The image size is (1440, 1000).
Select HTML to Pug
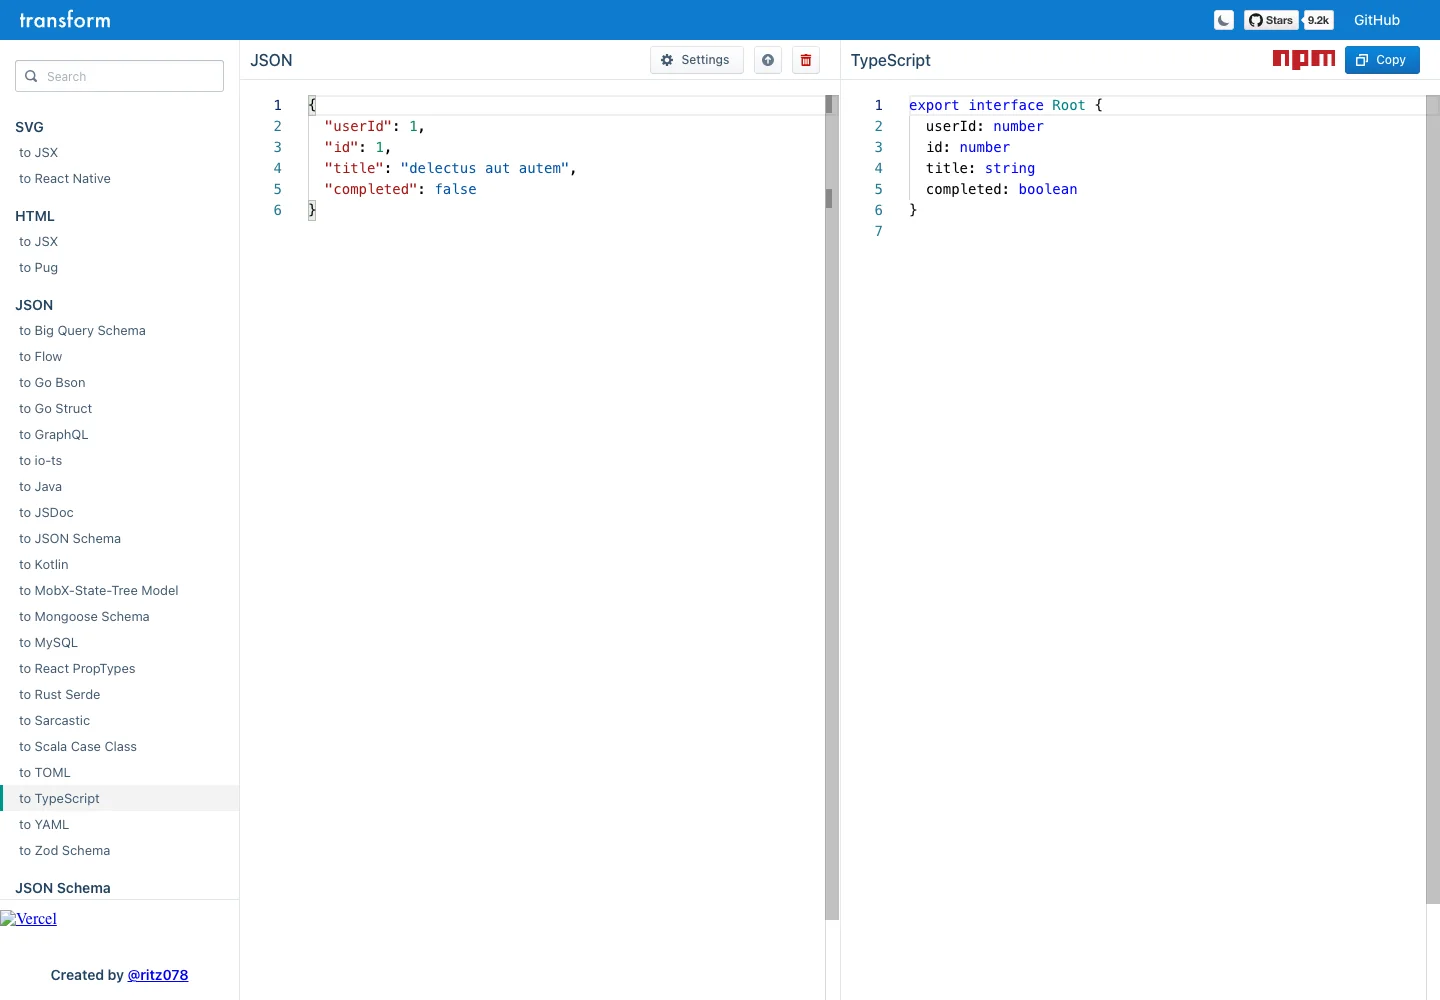click(119, 268)
